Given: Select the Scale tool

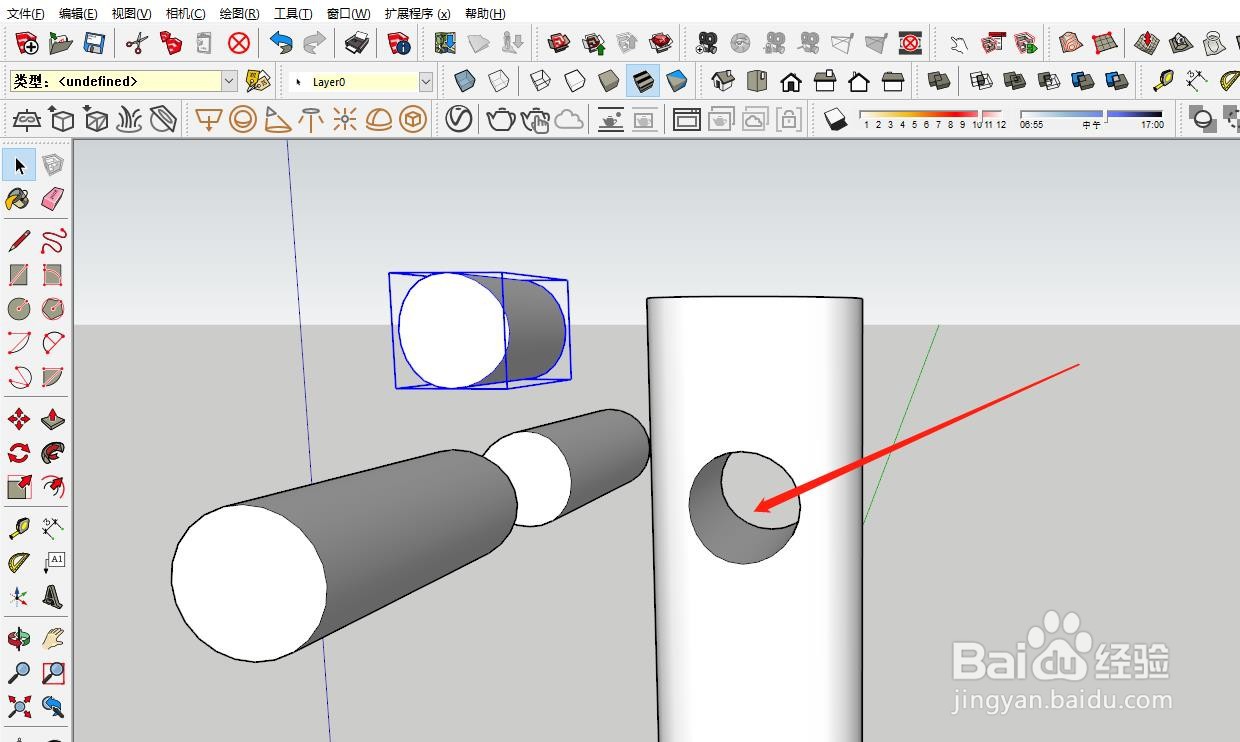Looking at the screenshot, I should click(19, 487).
